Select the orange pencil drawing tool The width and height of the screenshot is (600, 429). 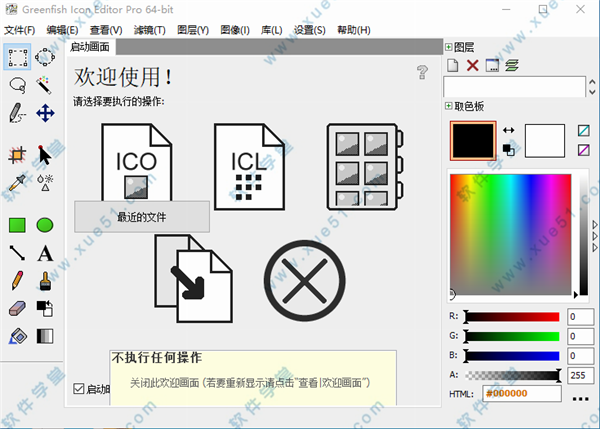(17, 281)
